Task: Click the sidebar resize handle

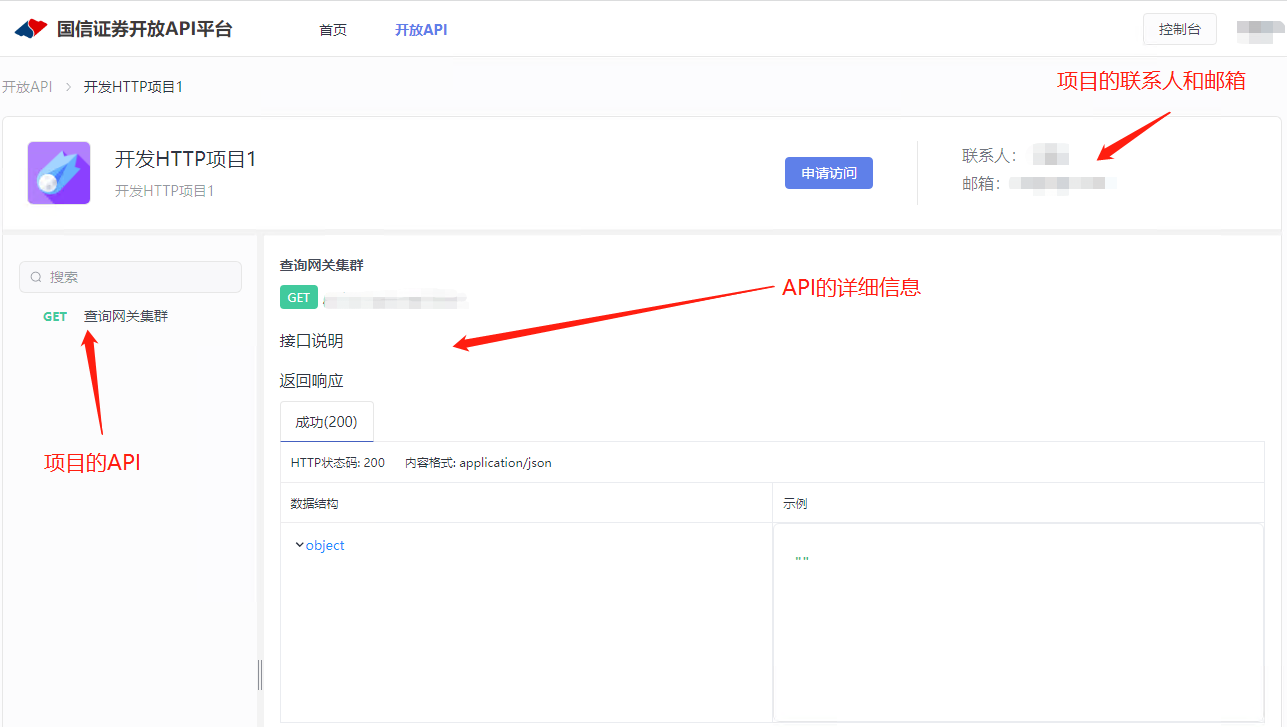Action: pyautogui.click(x=260, y=675)
